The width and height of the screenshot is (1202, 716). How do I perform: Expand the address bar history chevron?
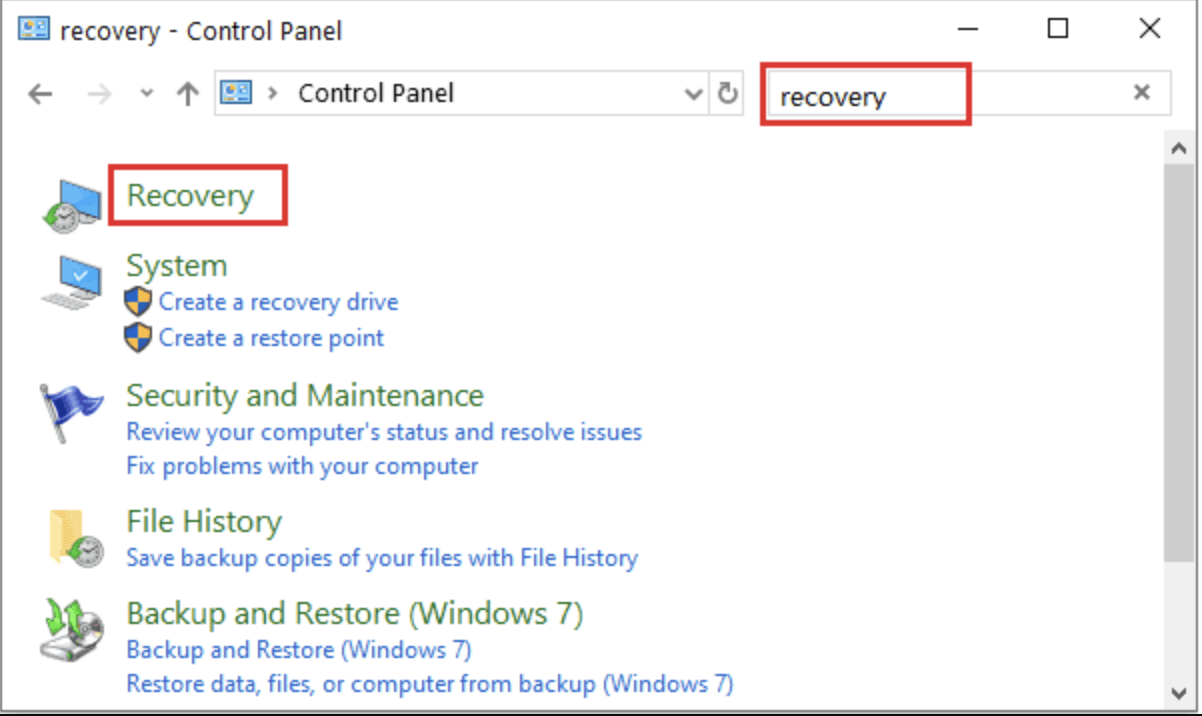pos(694,92)
